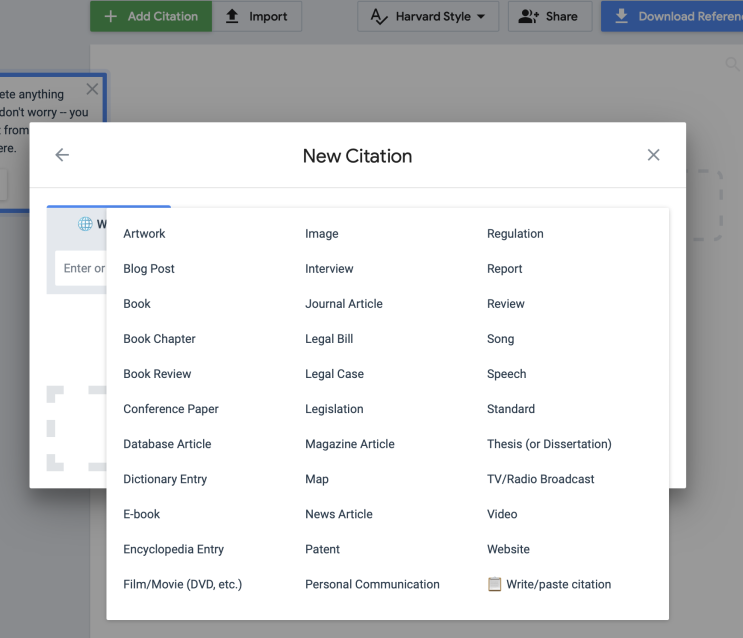Select Review source type
The image size is (743, 638).
pos(506,304)
